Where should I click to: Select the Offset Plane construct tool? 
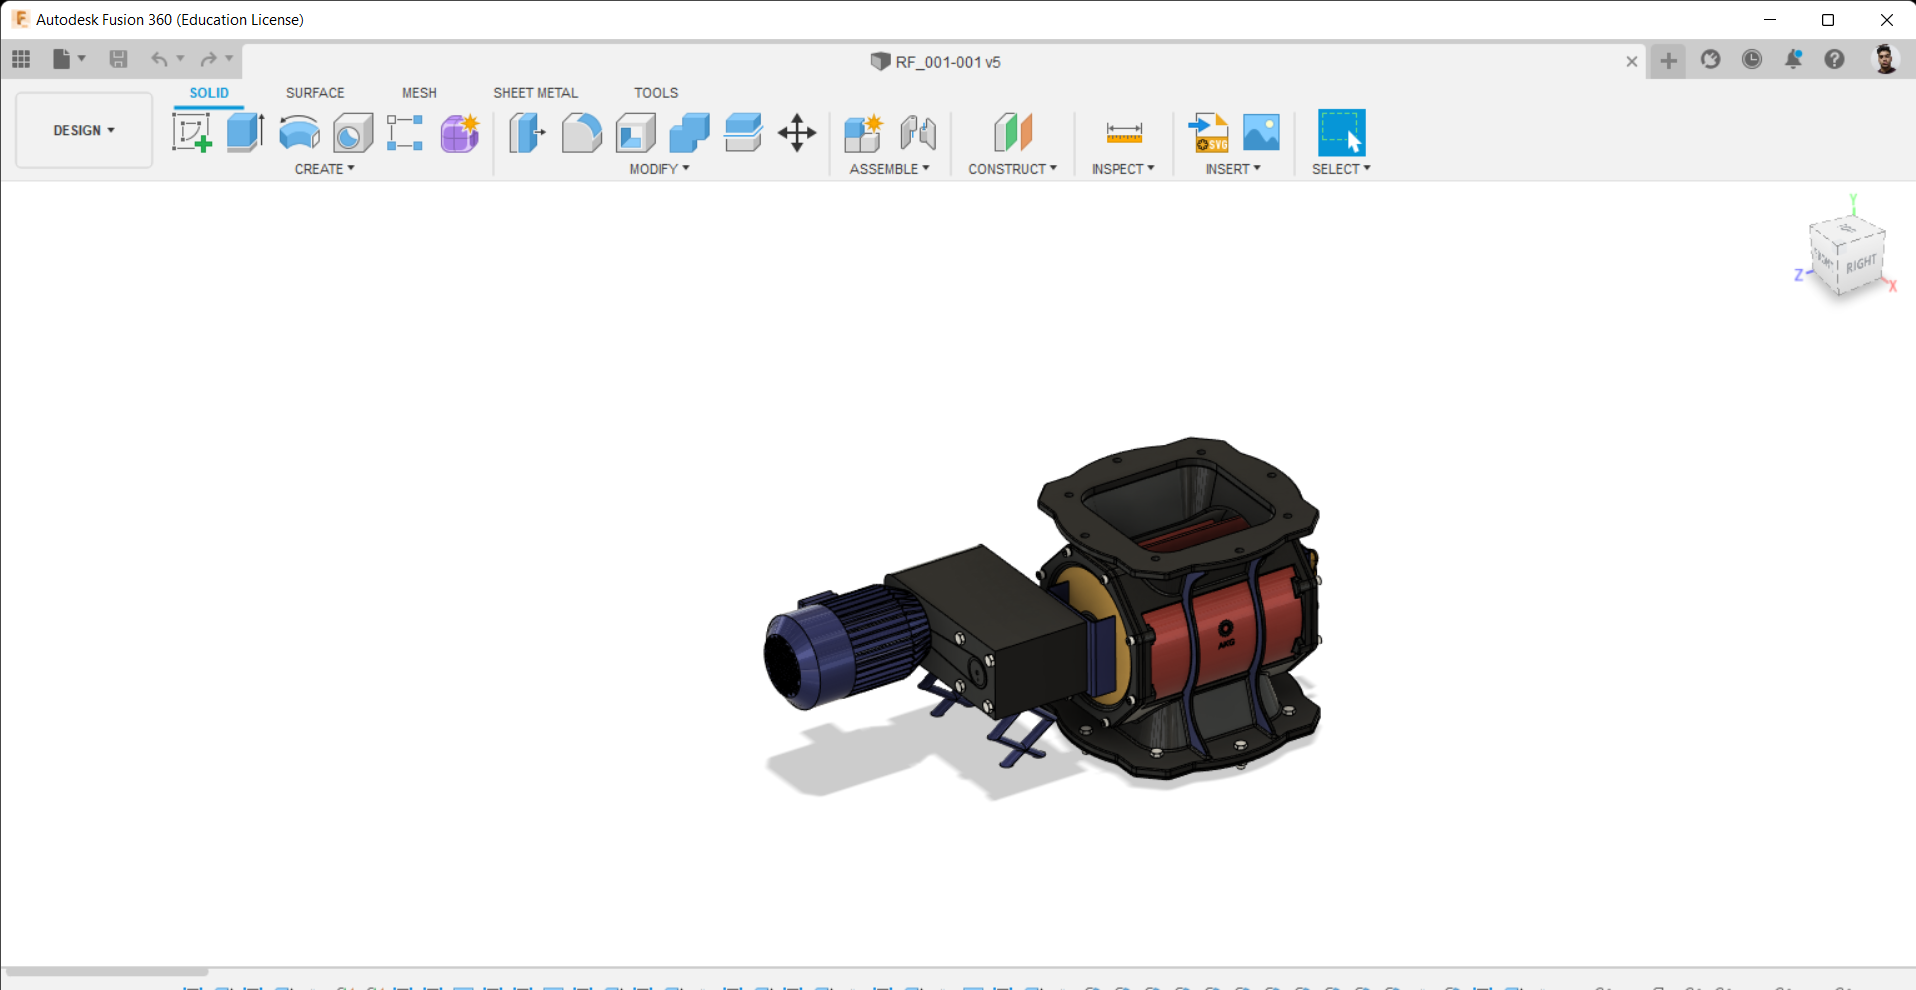click(x=1012, y=132)
